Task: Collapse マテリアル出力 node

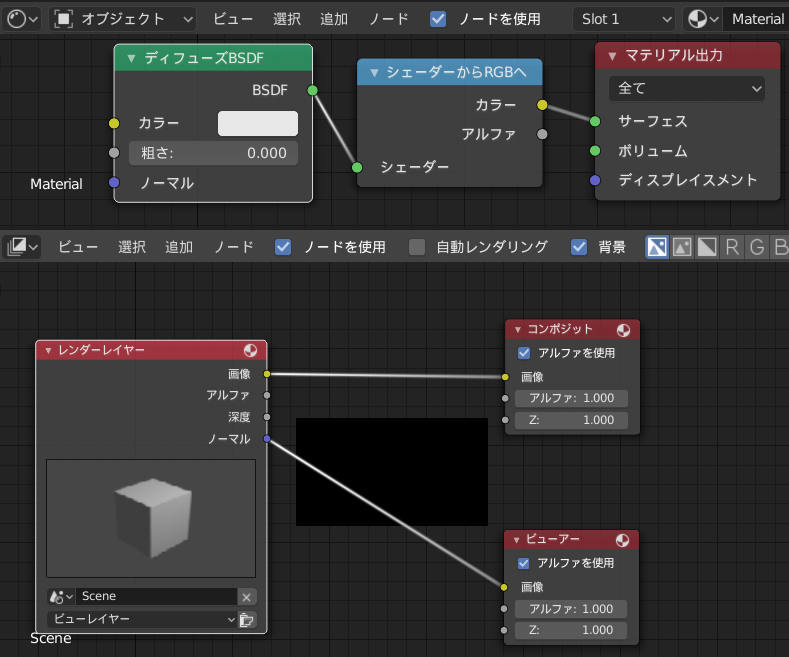Action: pyautogui.click(x=612, y=56)
